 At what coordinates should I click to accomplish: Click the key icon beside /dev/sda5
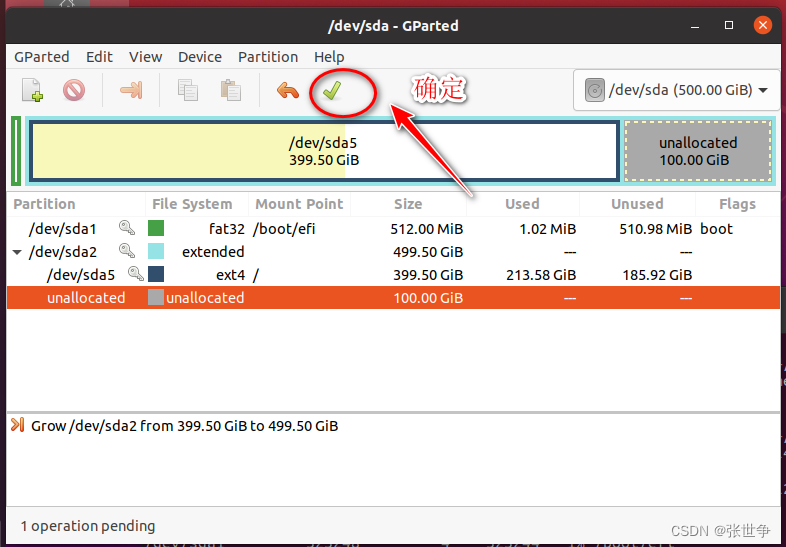pos(136,274)
